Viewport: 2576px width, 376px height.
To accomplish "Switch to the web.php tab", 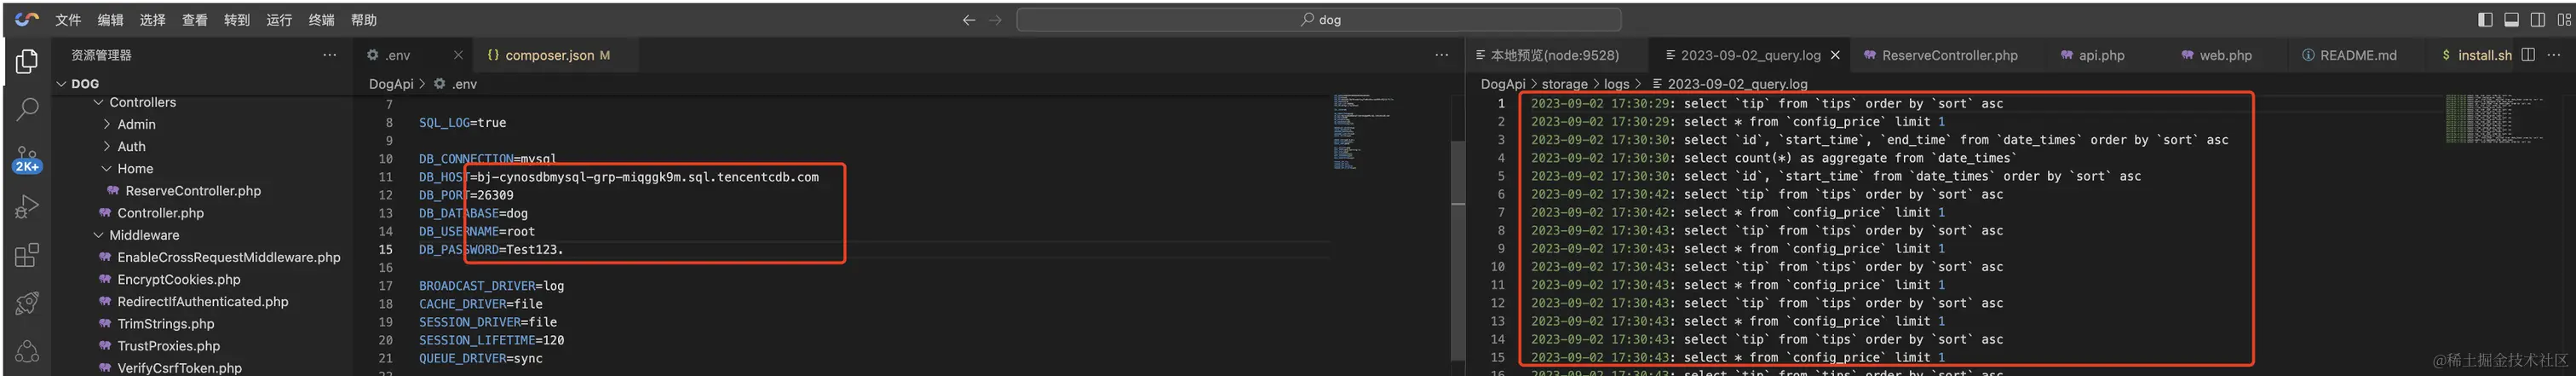I will pos(2225,55).
